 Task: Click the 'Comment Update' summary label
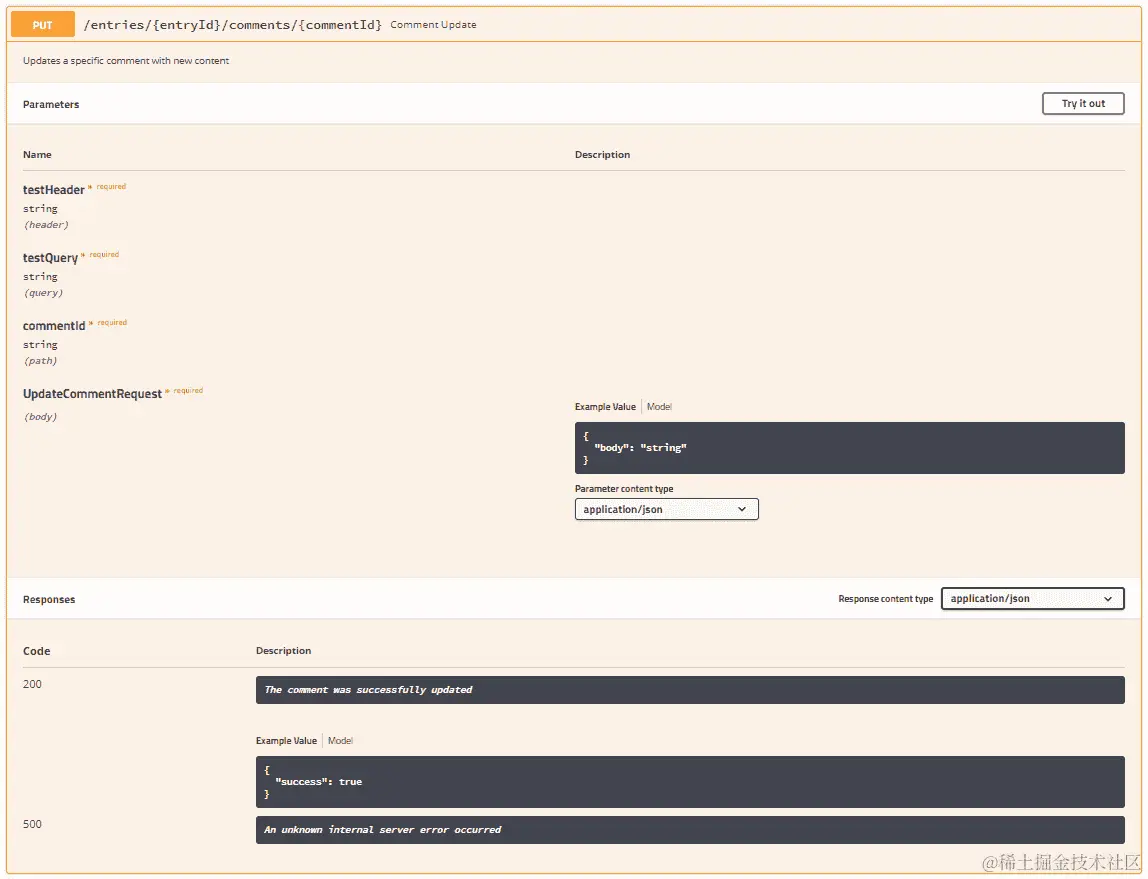click(433, 24)
